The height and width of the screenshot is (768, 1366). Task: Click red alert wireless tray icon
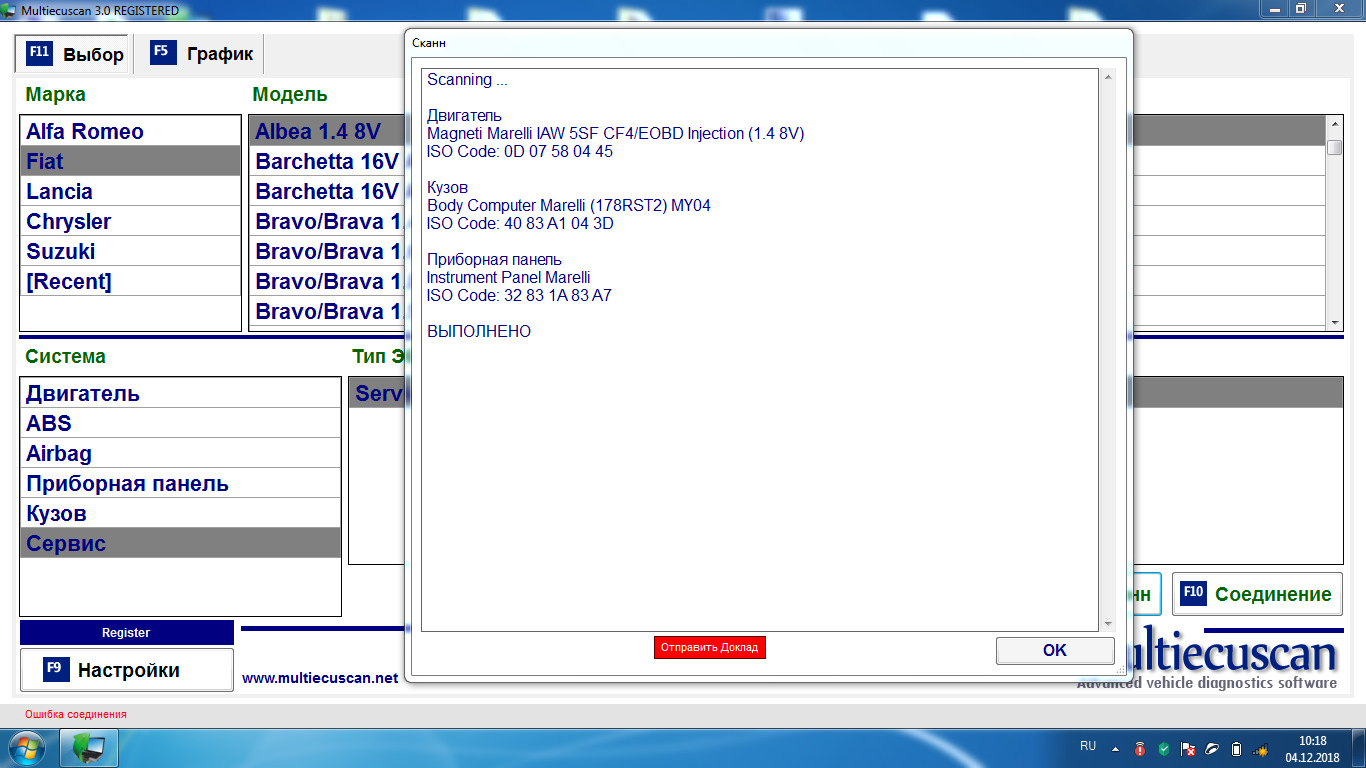pos(1140,748)
